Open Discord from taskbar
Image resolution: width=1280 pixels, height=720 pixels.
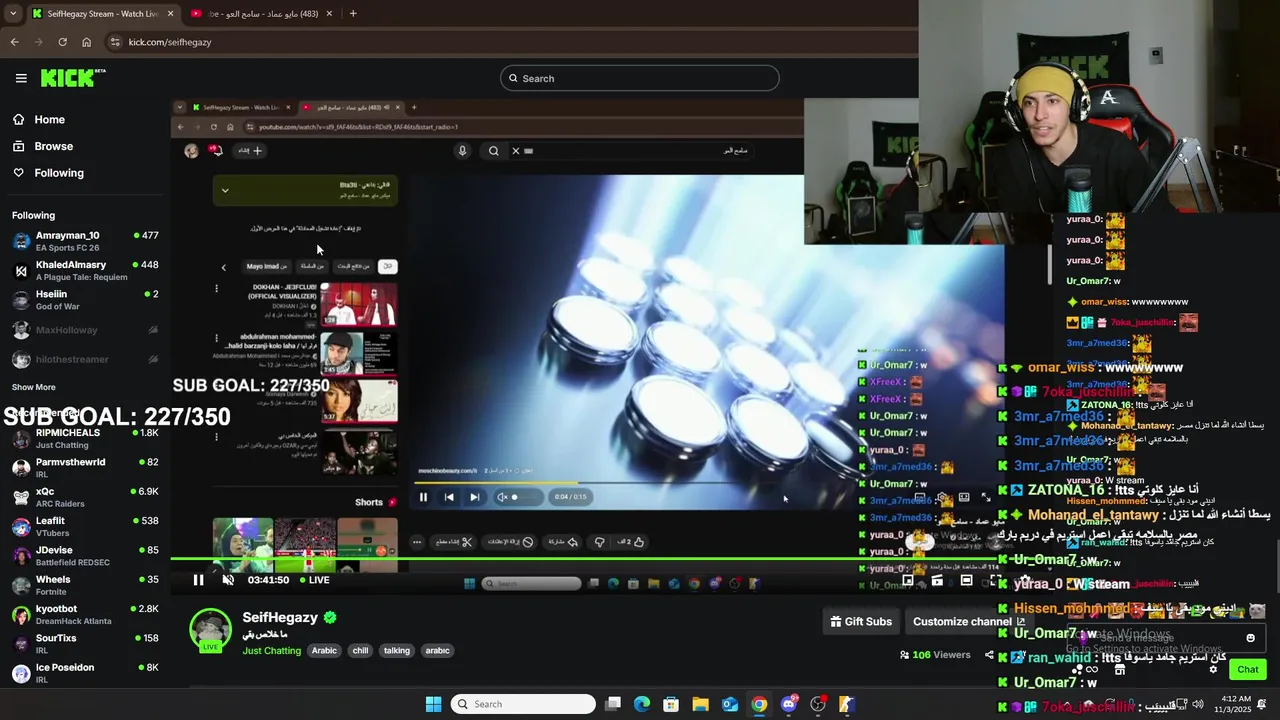click(x=788, y=704)
